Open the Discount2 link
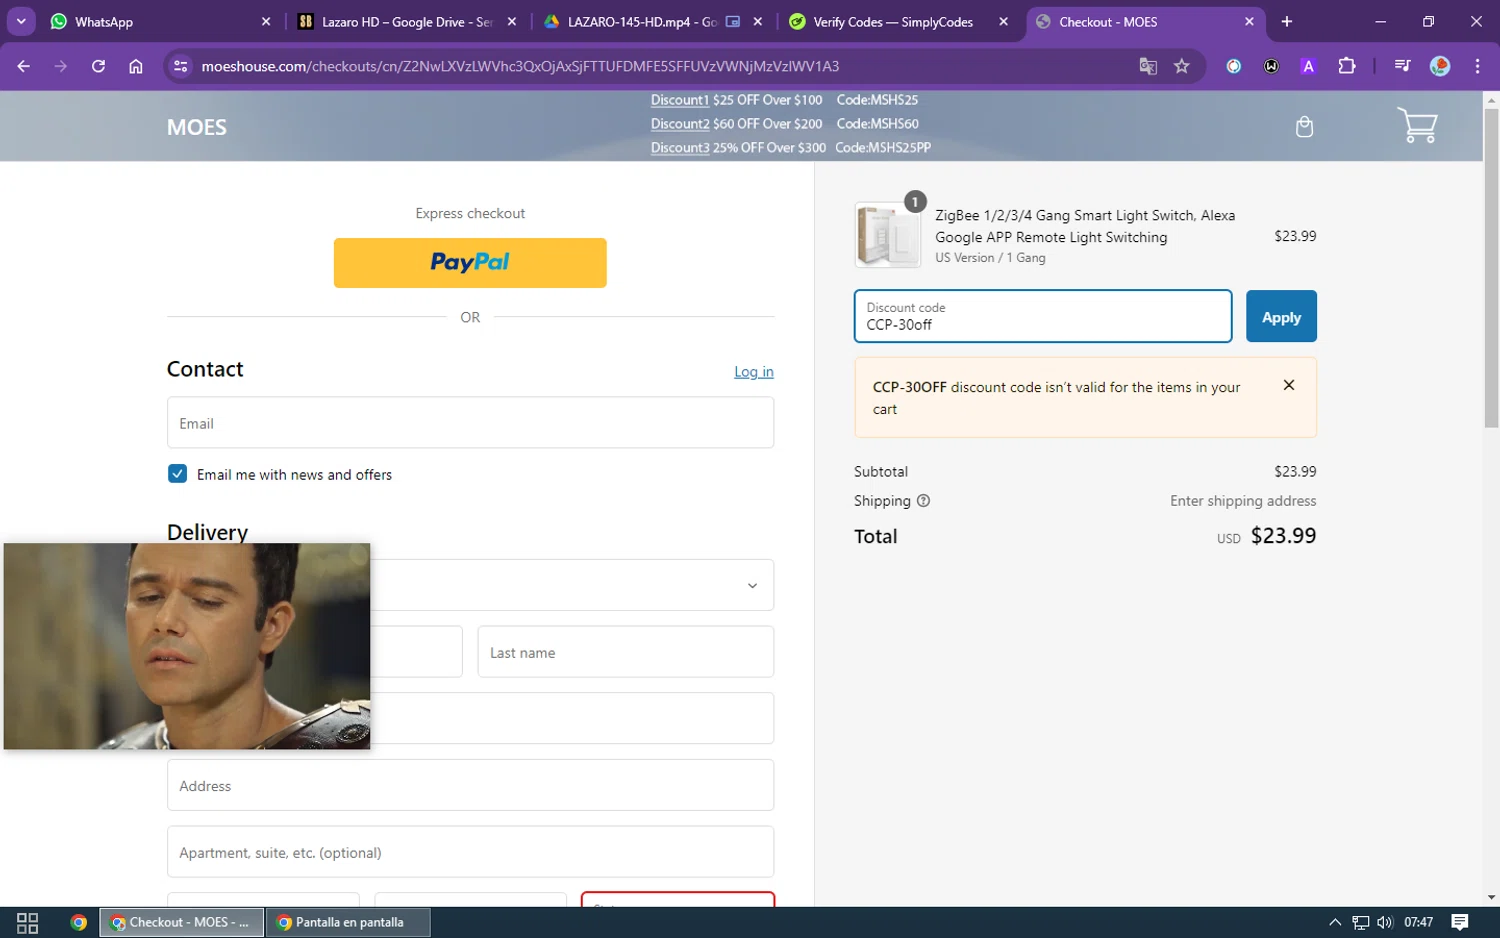The height and width of the screenshot is (938, 1500). coord(680,124)
